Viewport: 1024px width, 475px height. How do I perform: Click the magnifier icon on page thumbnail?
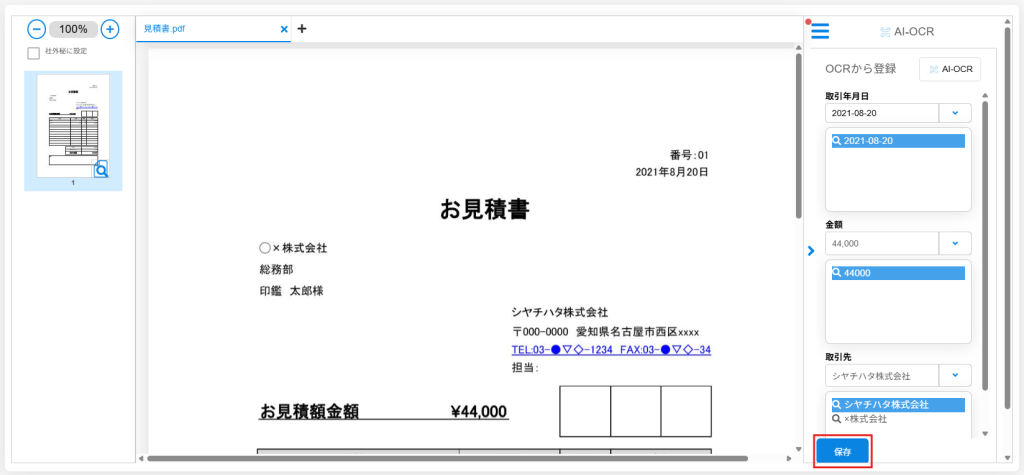pos(101,170)
